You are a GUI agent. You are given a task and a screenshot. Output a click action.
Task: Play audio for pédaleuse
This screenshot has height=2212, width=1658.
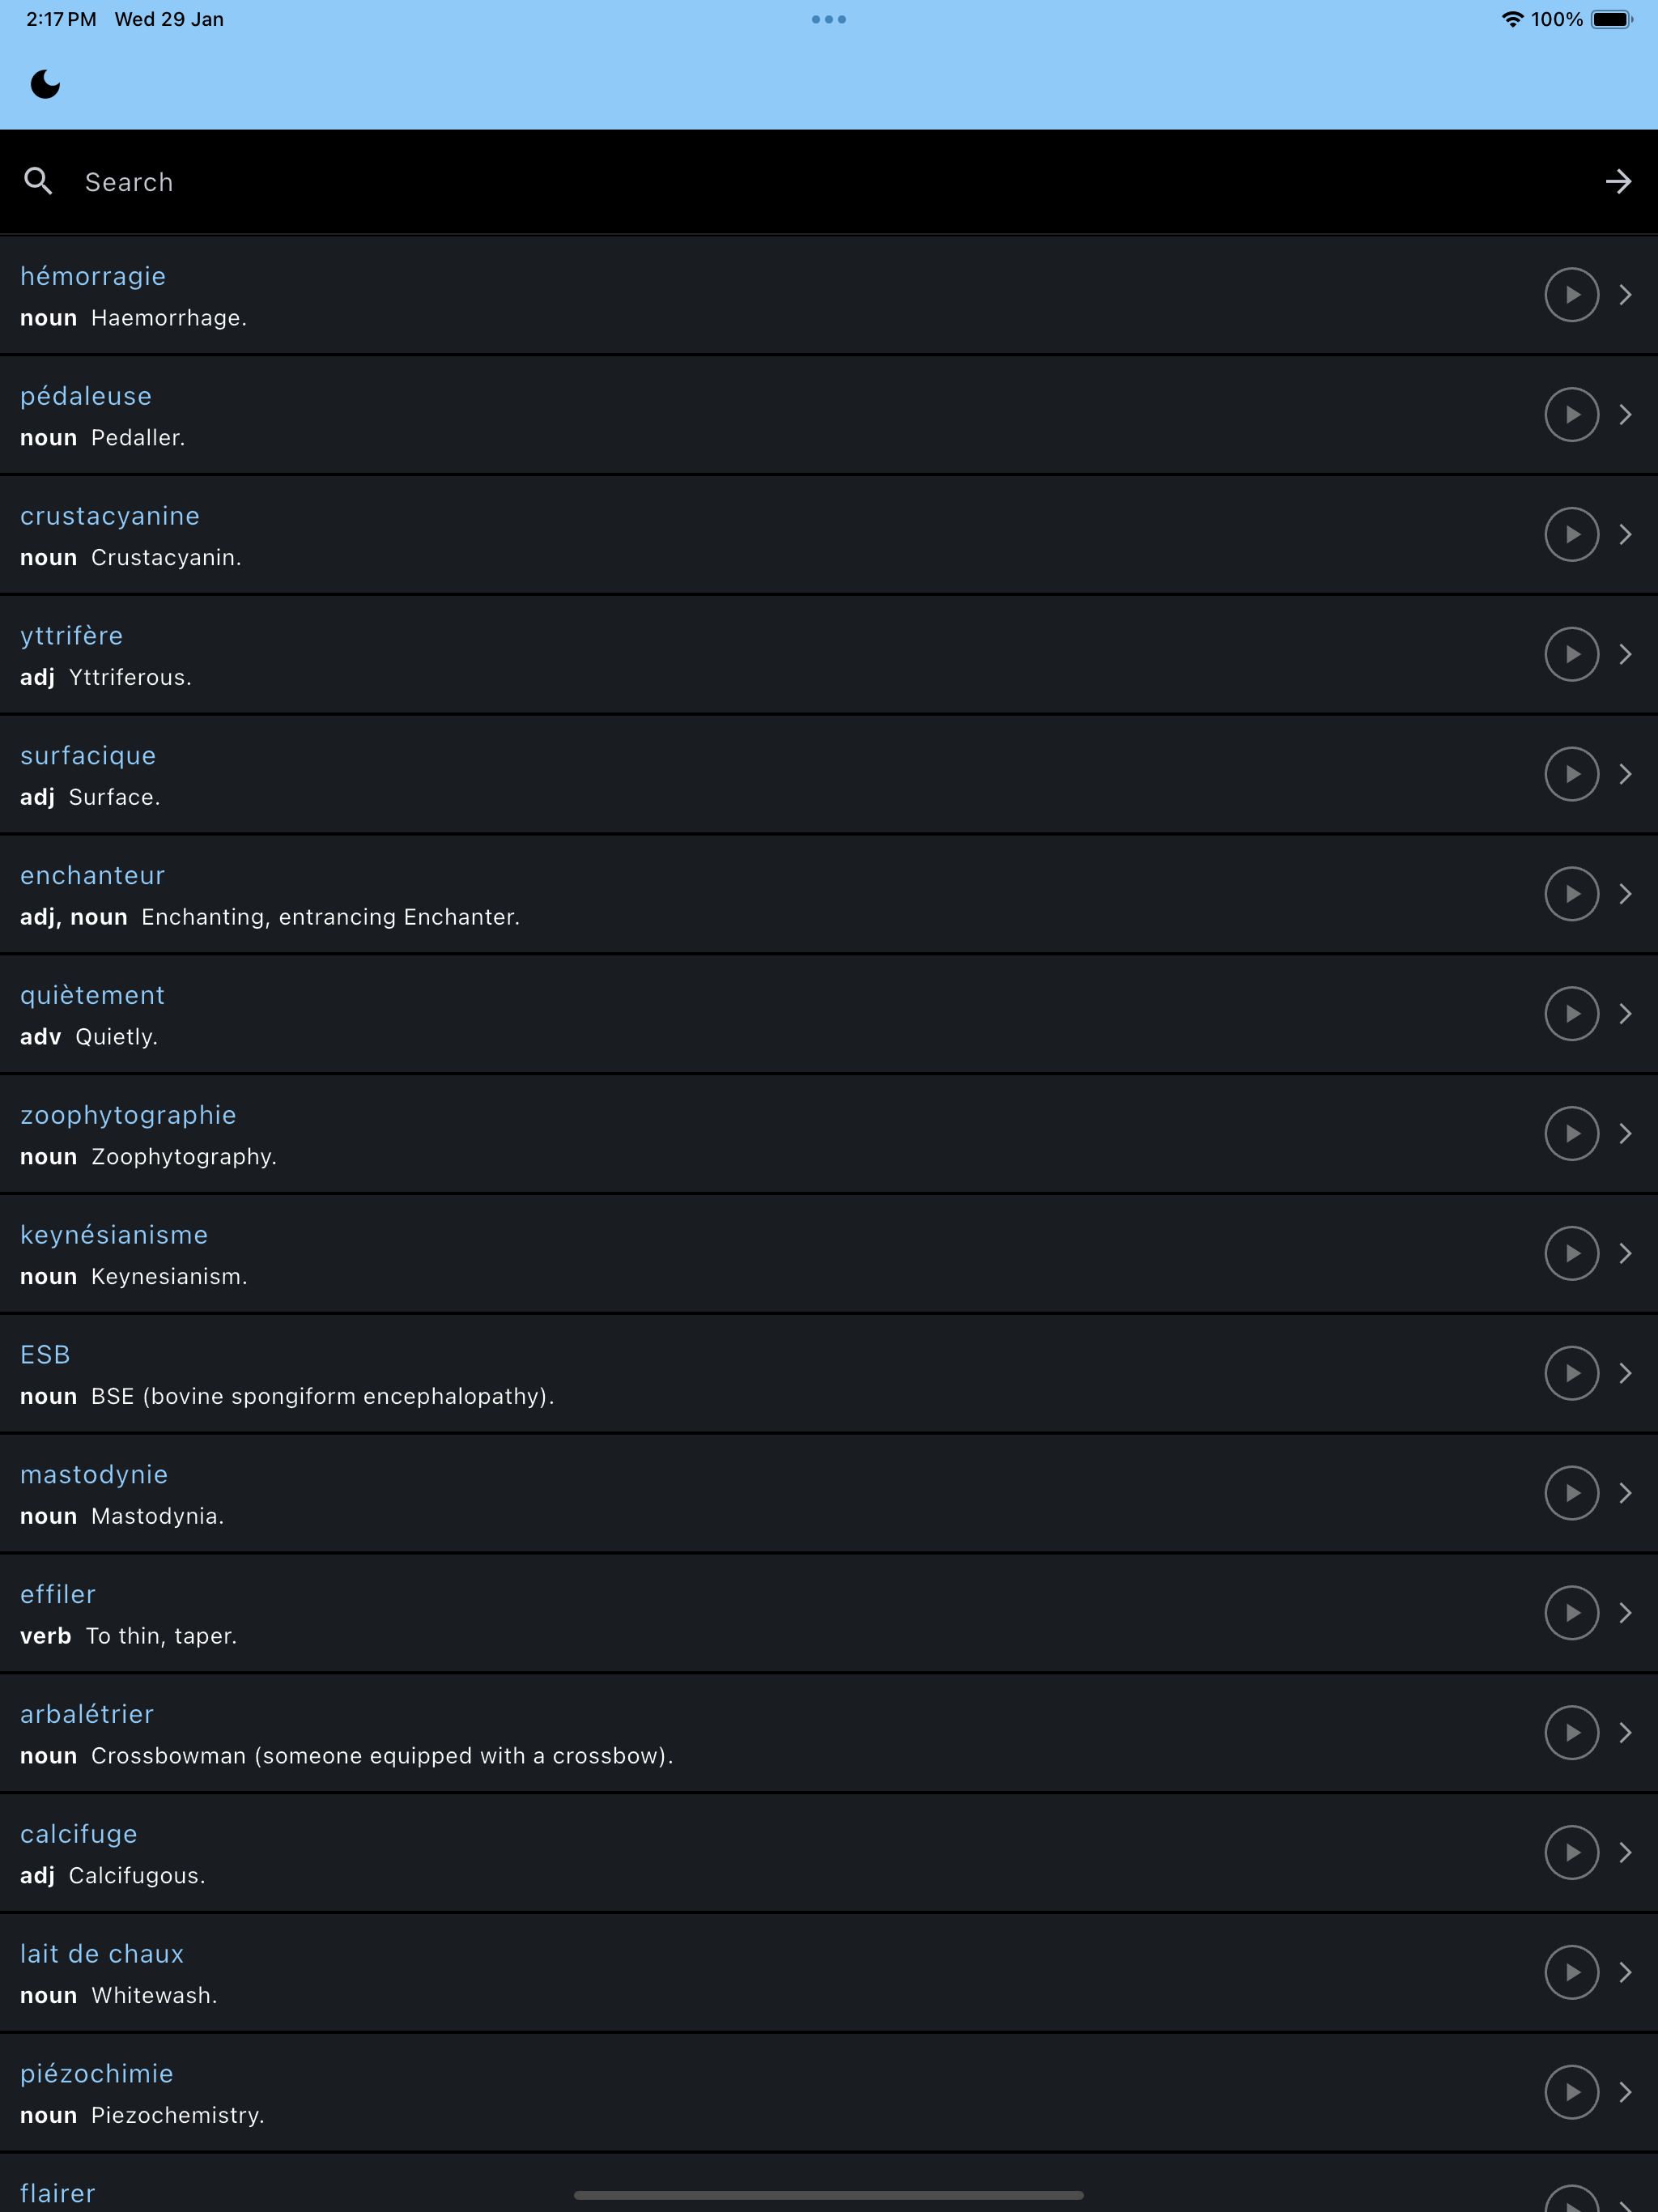click(1571, 415)
